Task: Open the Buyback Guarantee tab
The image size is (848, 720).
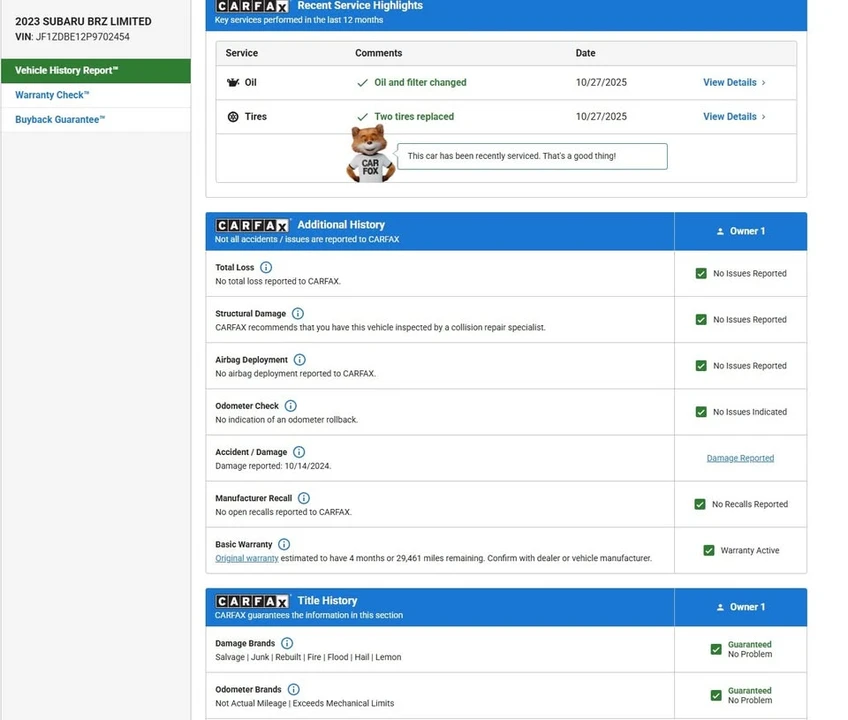Action: point(96,120)
